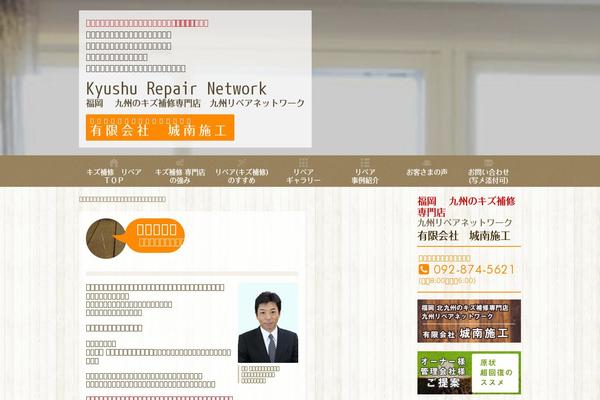Image resolution: width=600 pixels, height=400 pixels.
Task: Click the grid icon above リペア ギャラリー
Action: 303,163
